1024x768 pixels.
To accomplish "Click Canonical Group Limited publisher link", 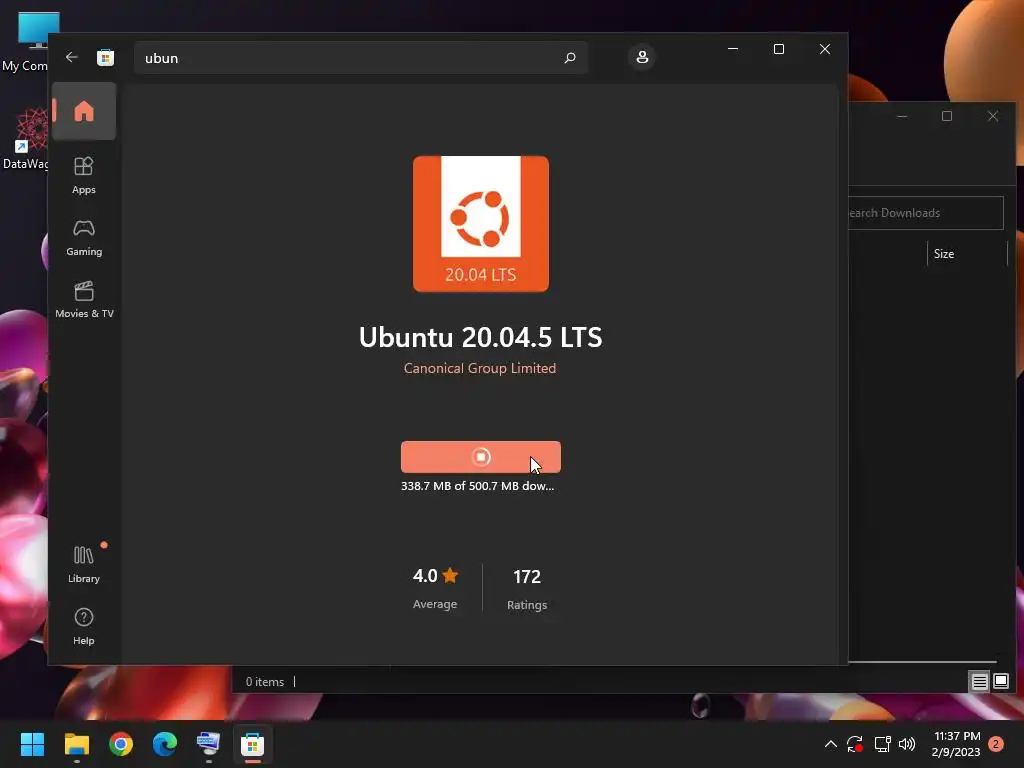I will tap(480, 368).
